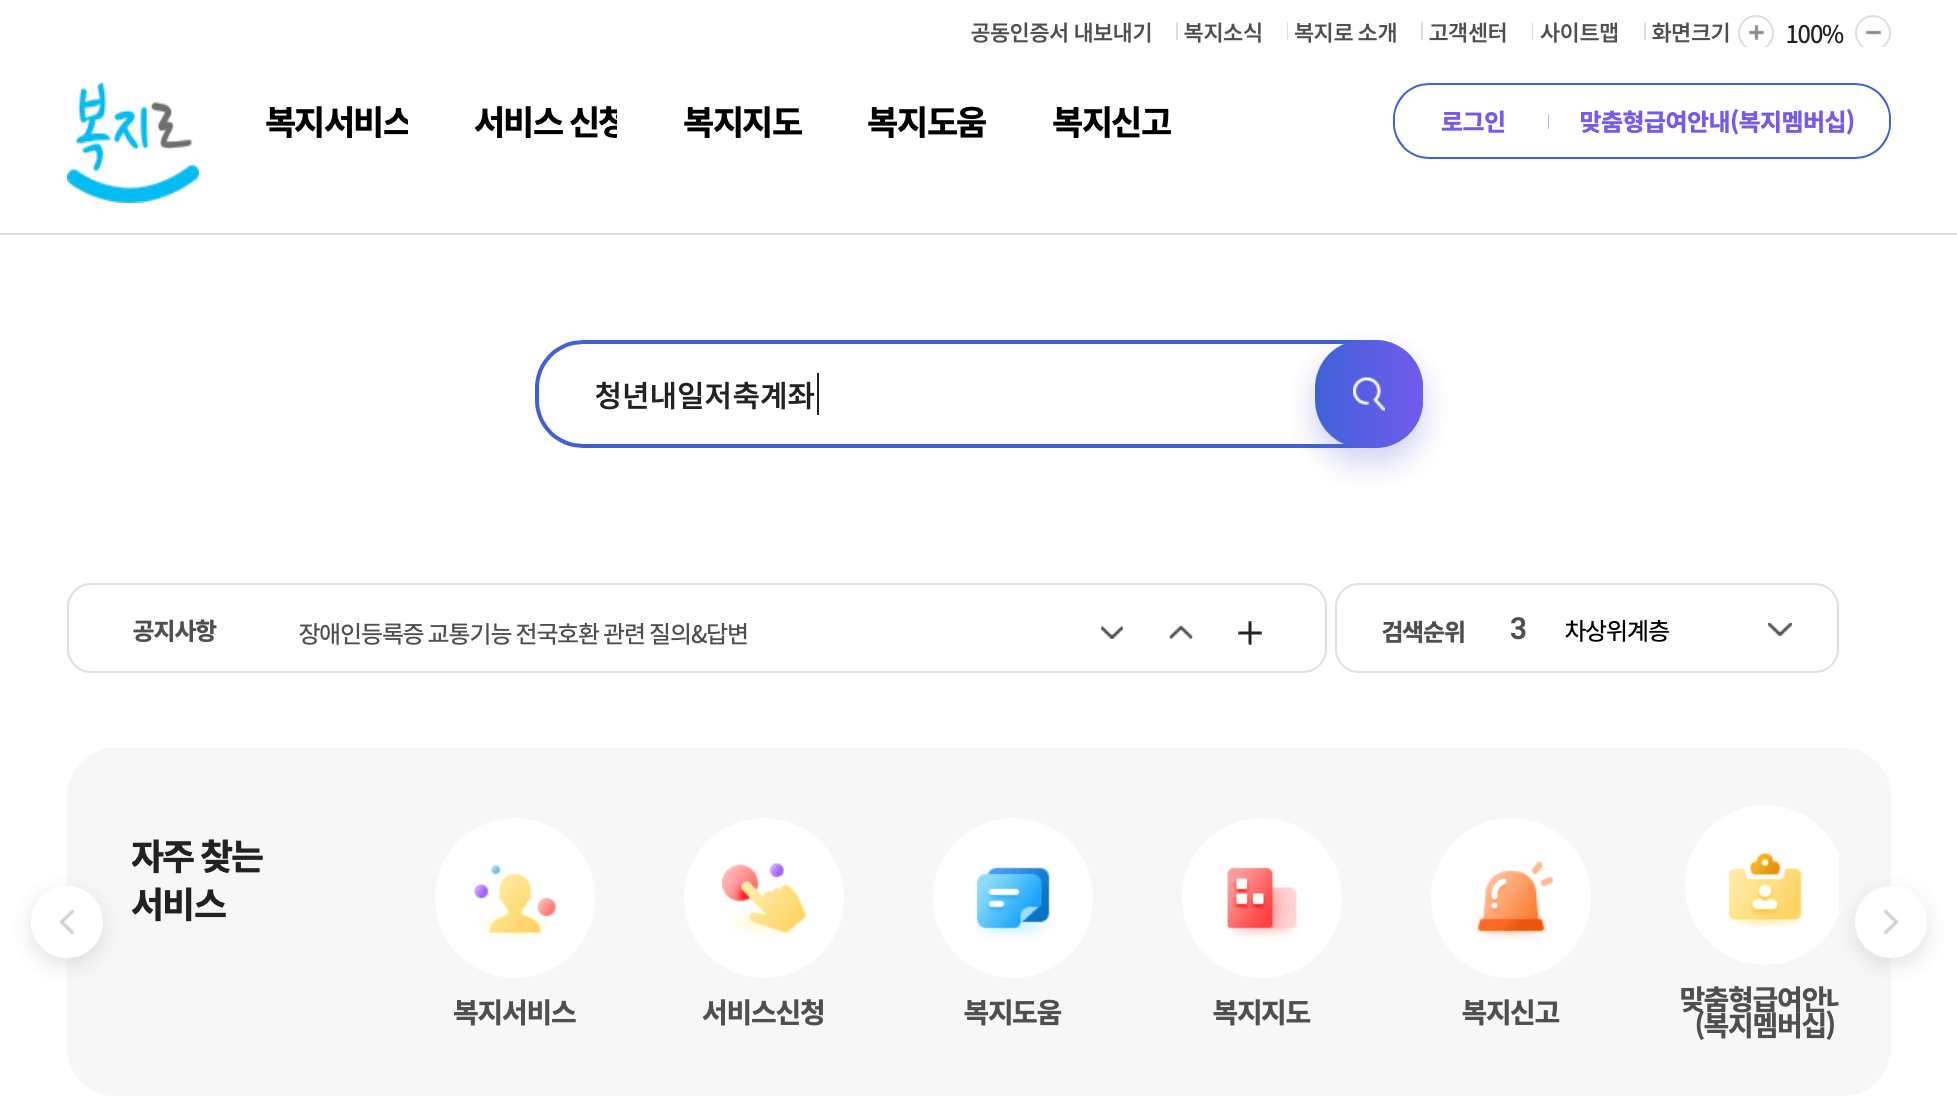The width and height of the screenshot is (1957, 1101).
Task: Increase screen size with 화면크기 plus control
Action: click(x=1755, y=32)
